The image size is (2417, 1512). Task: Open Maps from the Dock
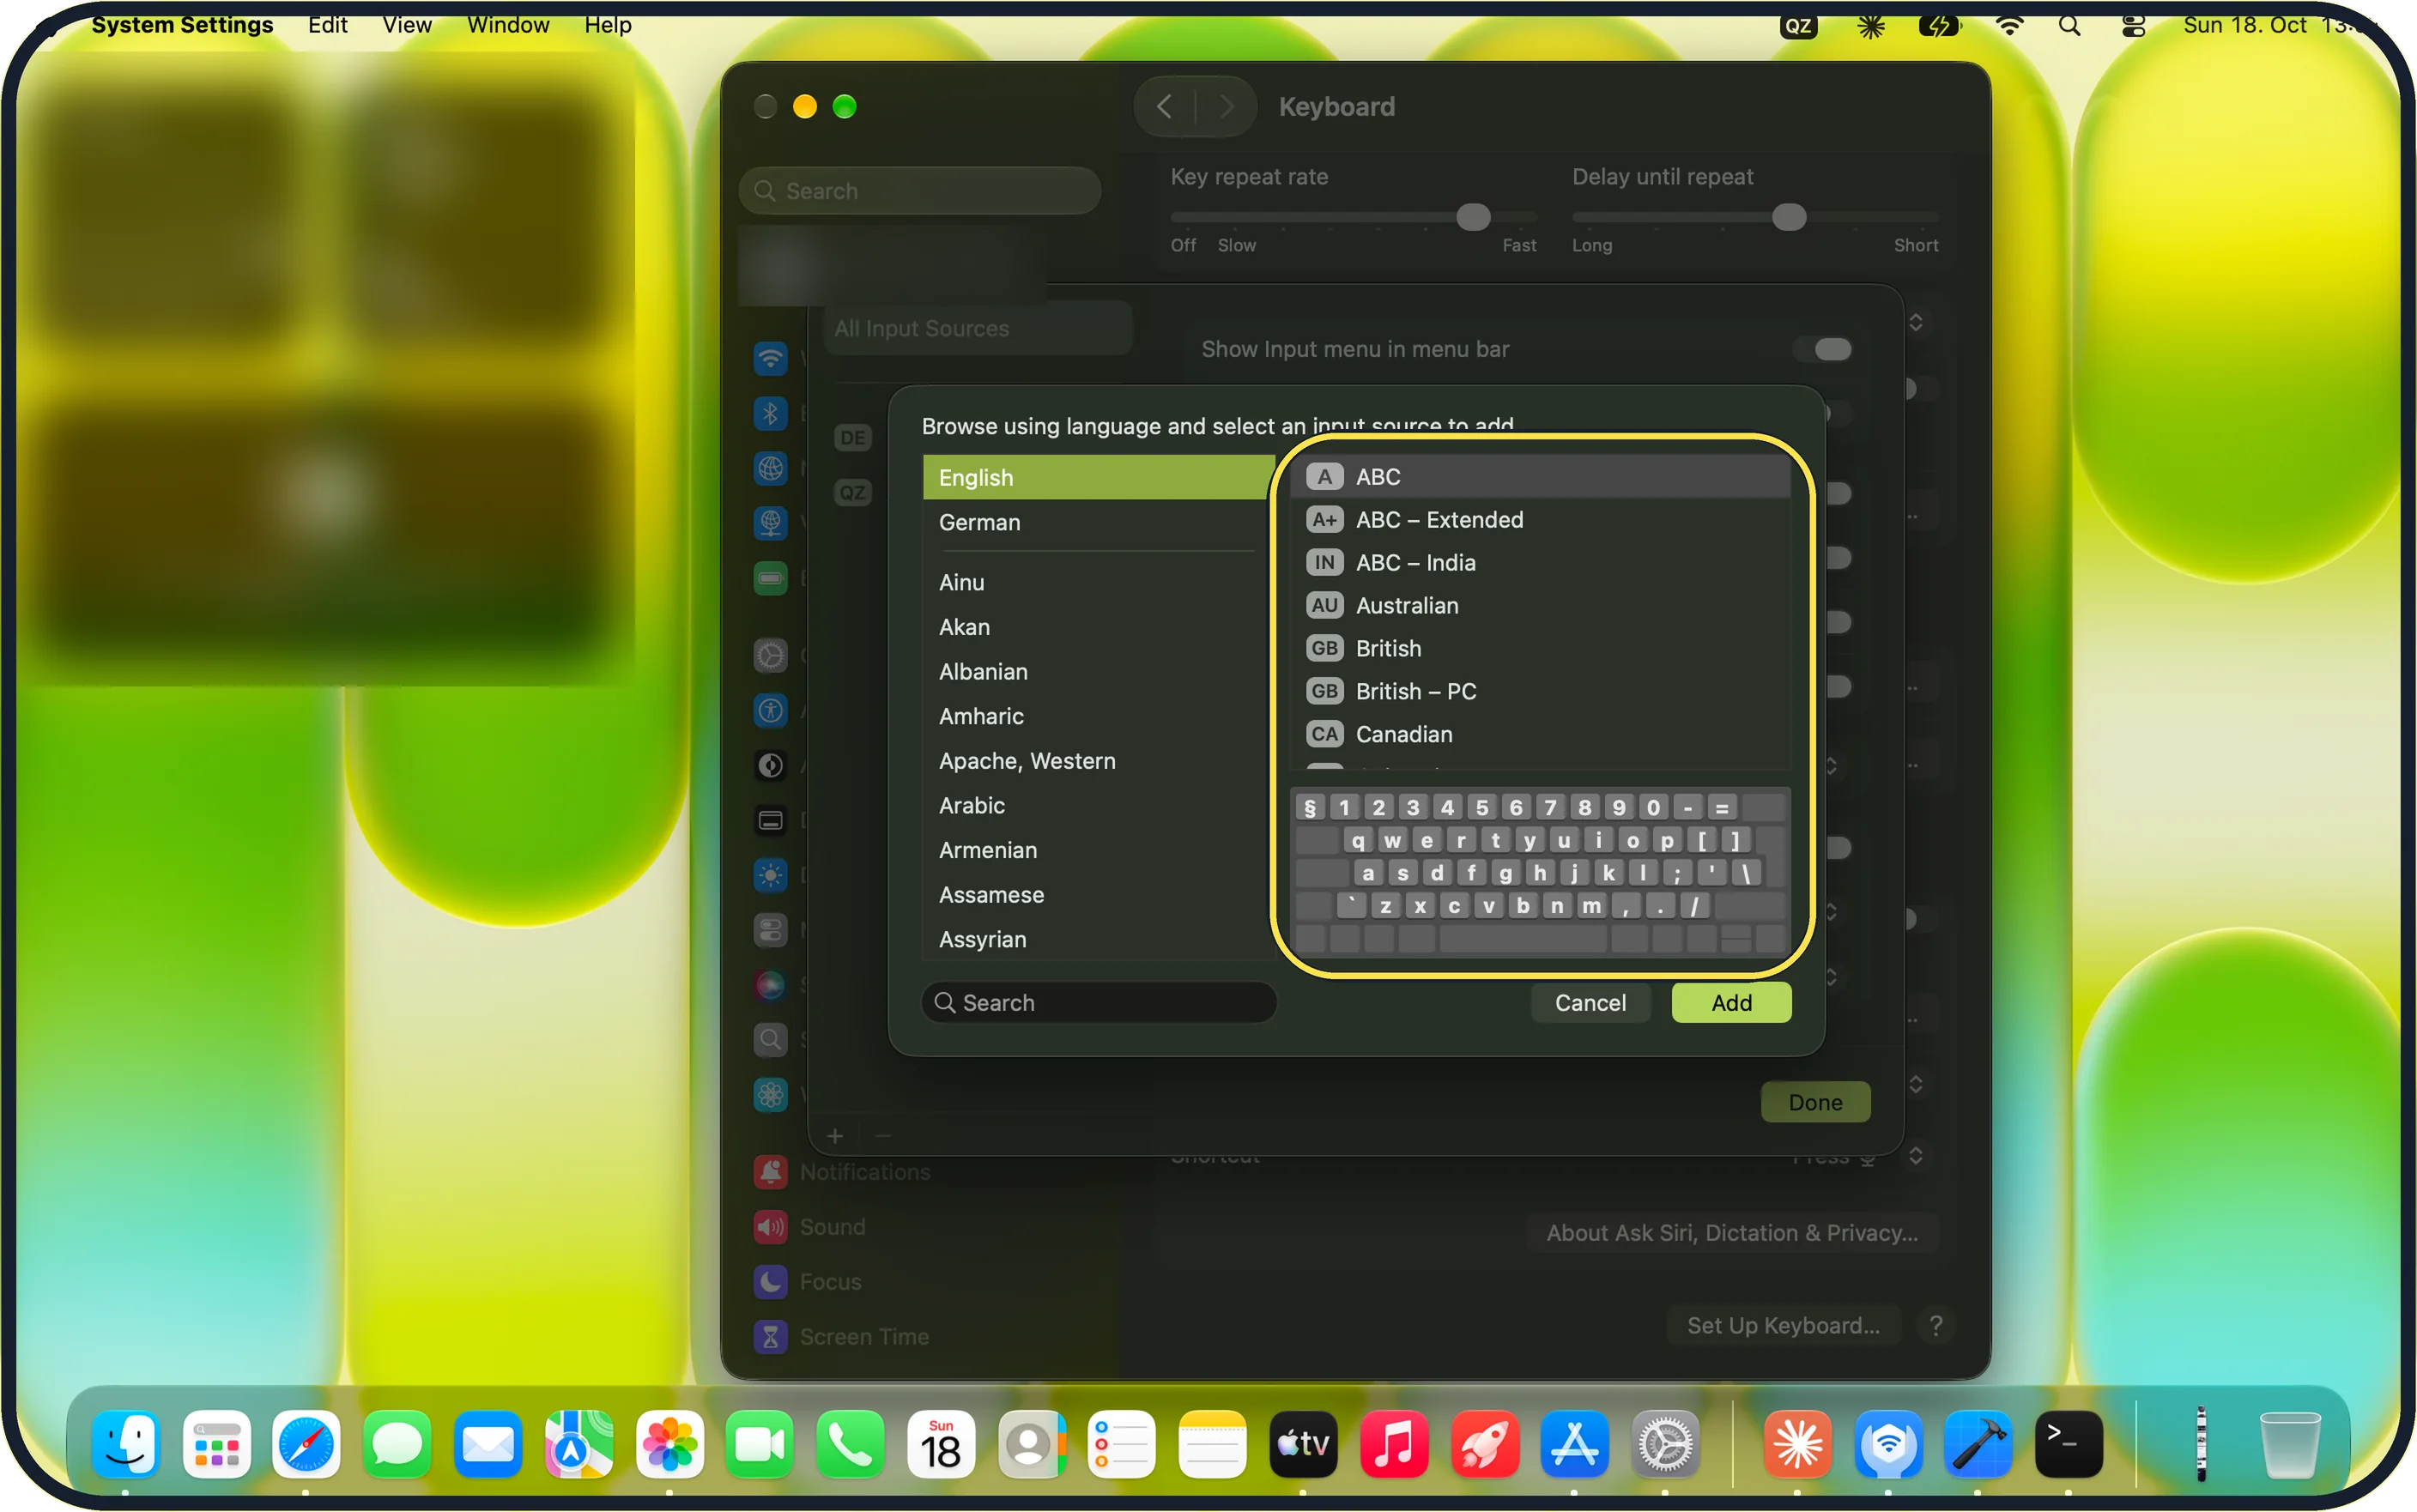pyautogui.click(x=579, y=1444)
